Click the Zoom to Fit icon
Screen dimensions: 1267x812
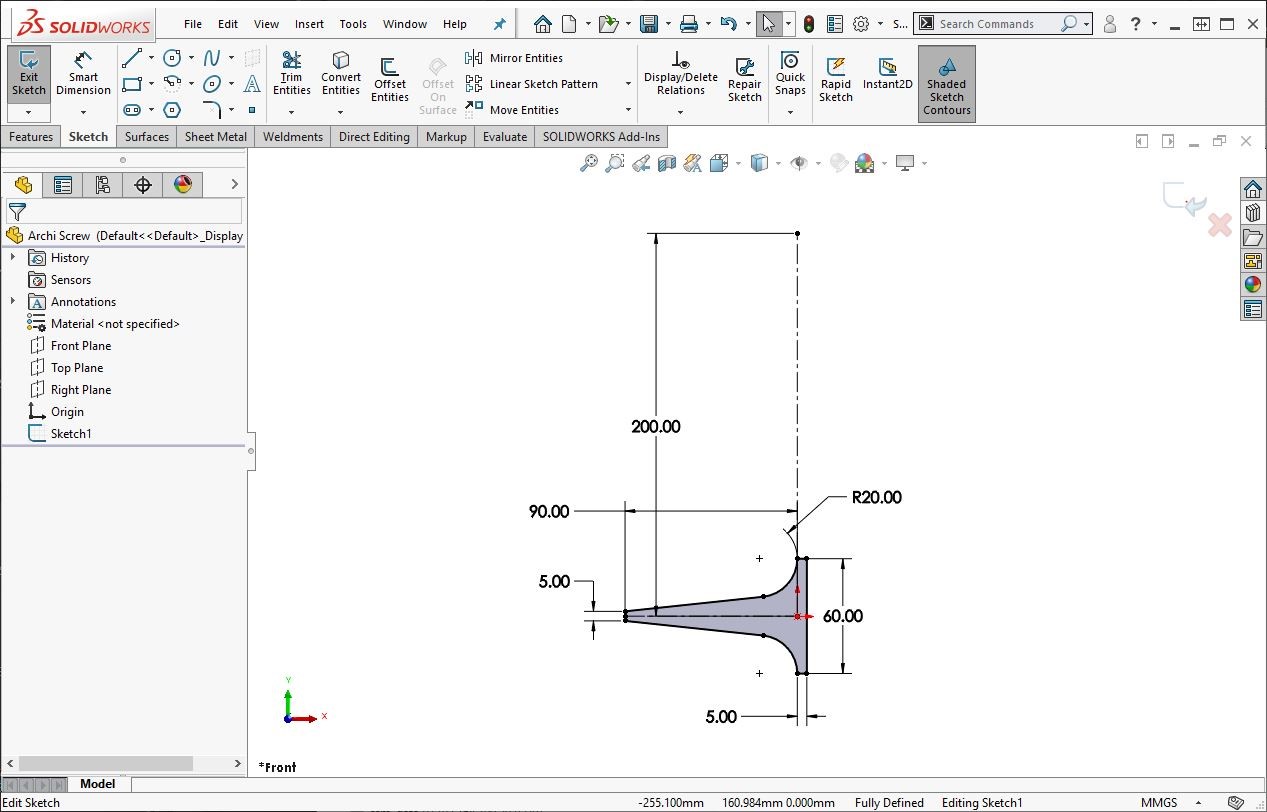point(589,163)
